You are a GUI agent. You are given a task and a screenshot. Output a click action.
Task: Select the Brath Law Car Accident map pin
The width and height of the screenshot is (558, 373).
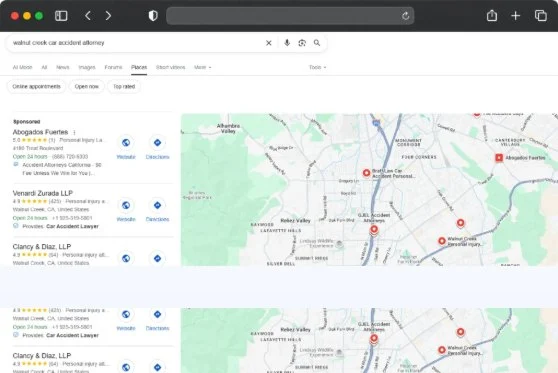[x=366, y=173]
